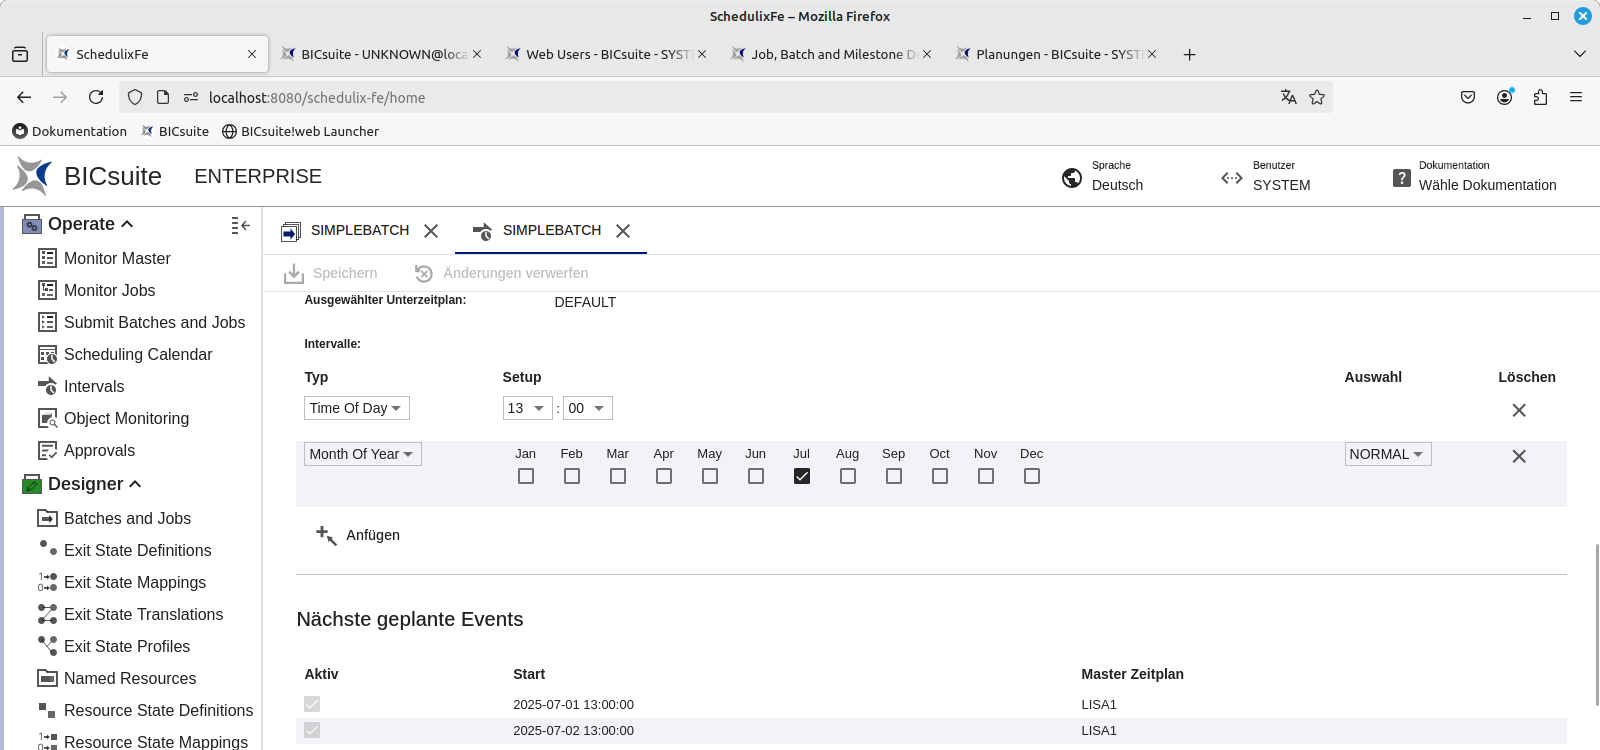Screen dimensions: 1600x750
Task: Open the hour dropdown showing 13
Action: click(527, 408)
